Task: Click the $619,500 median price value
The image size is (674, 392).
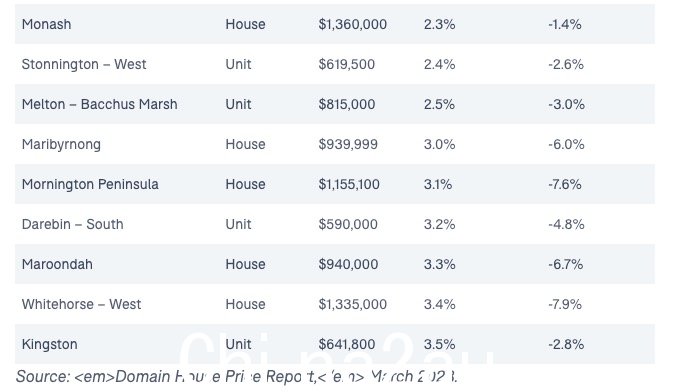Action: pyautogui.click(x=346, y=64)
